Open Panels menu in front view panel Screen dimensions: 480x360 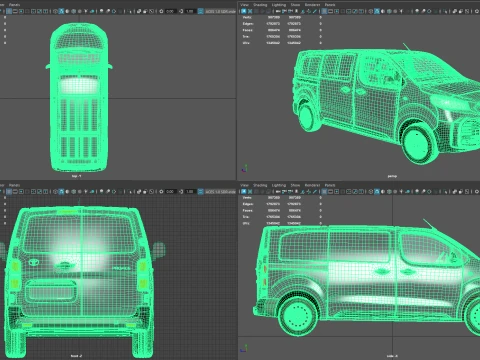14,185
